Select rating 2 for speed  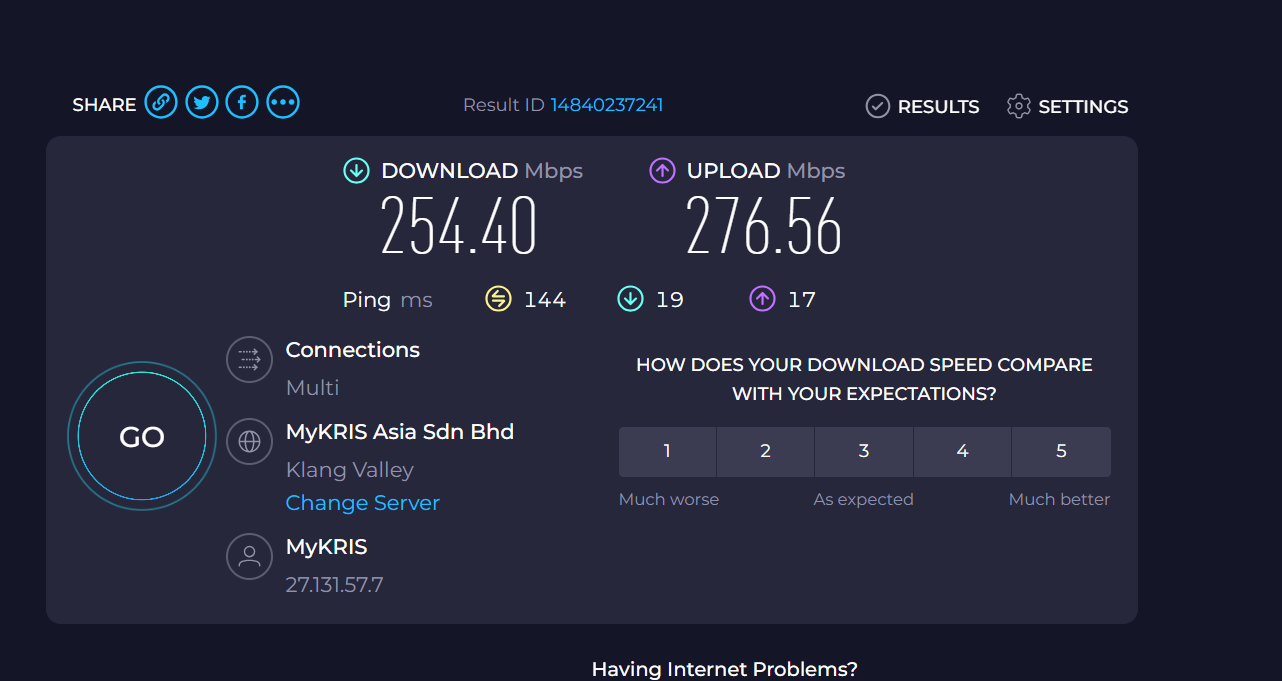(765, 452)
